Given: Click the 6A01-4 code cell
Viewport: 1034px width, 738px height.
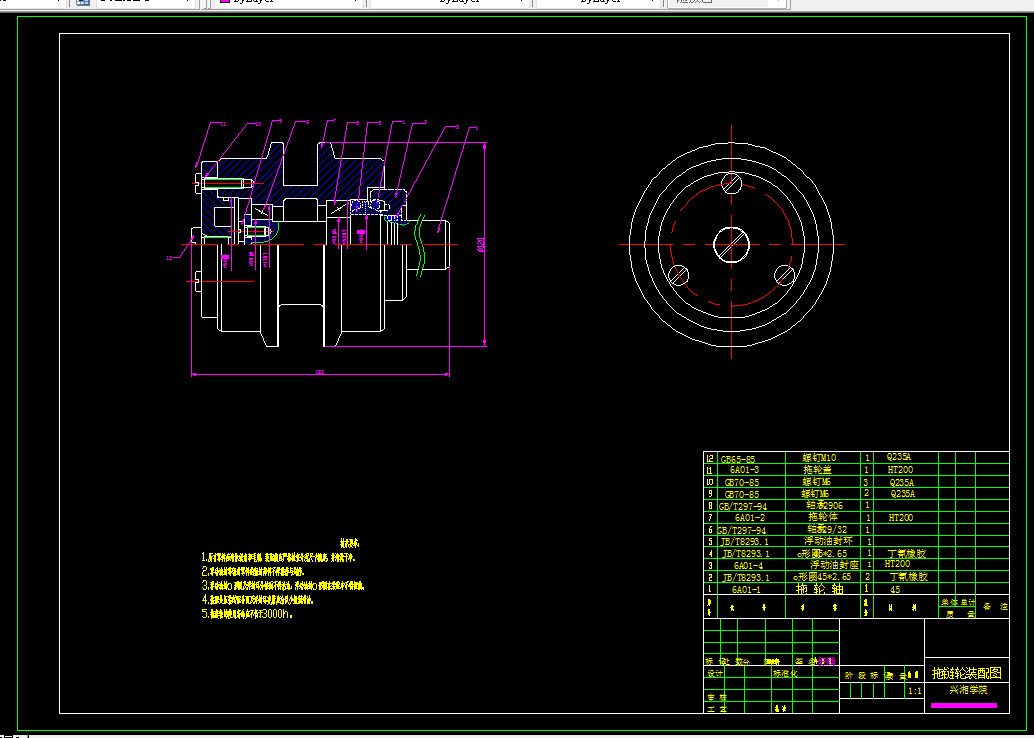Looking at the screenshot, I should coord(748,565).
